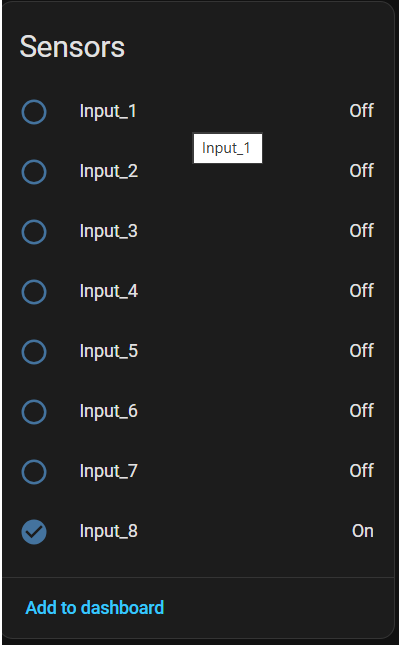Click the Sensors card title
400x645 pixels.
pos(72,47)
